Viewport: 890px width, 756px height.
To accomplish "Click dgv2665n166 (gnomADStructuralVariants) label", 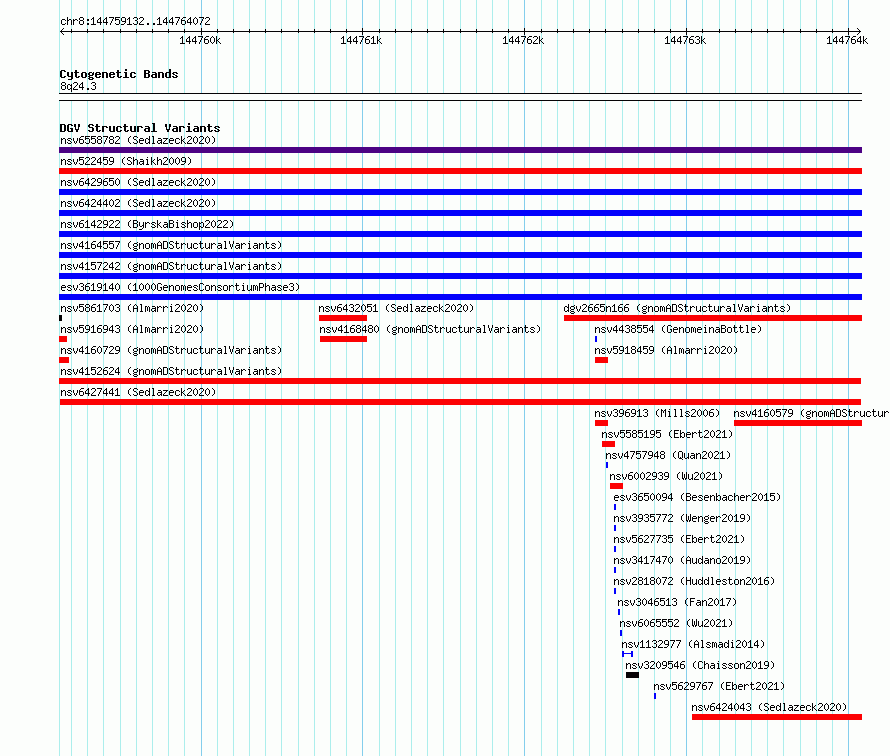I will pos(677,308).
